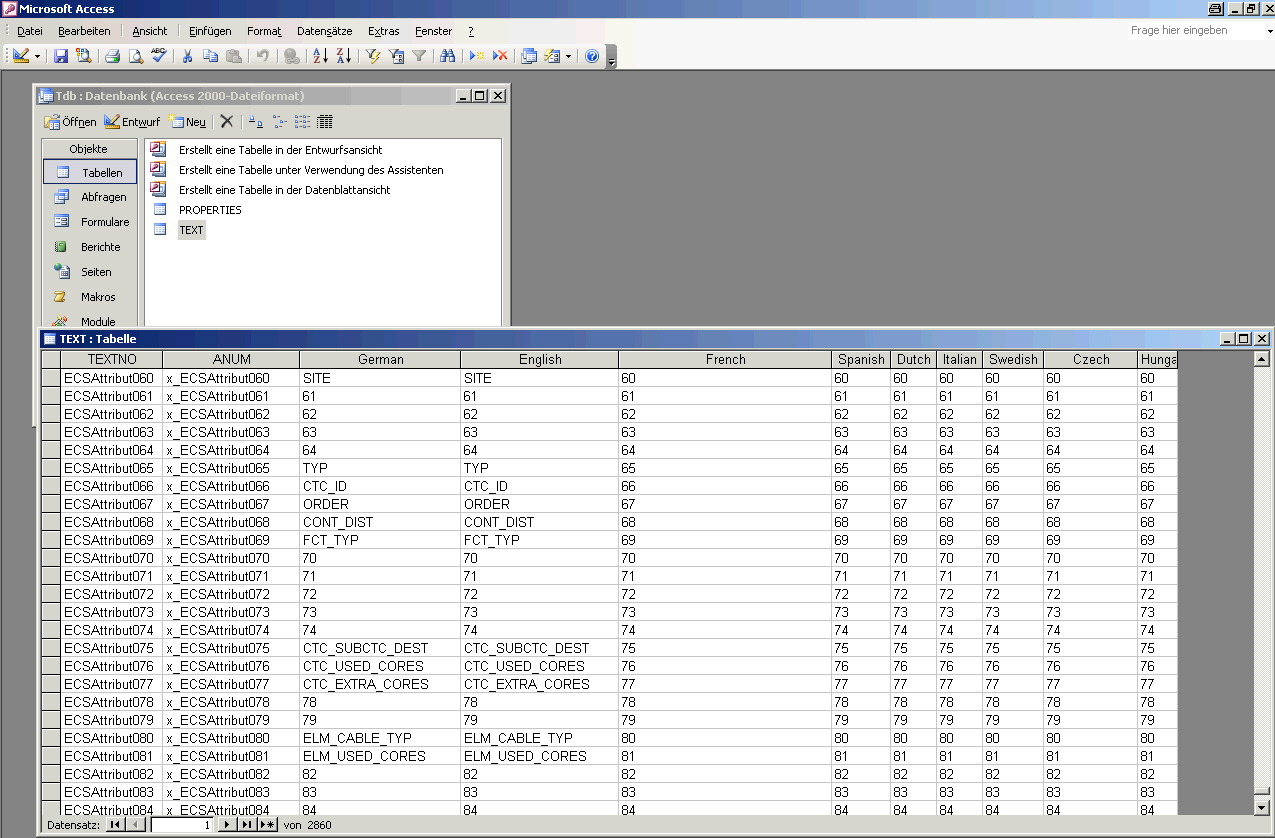Delete record with the red X toolbar icon
1275x838 pixels.
pyautogui.click(x=500, y=56)
